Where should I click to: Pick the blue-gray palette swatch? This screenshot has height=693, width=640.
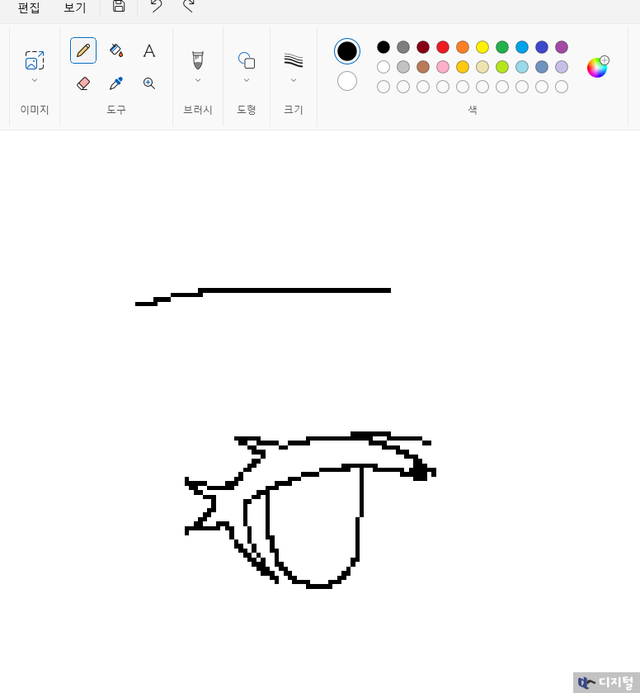[542, 67]
